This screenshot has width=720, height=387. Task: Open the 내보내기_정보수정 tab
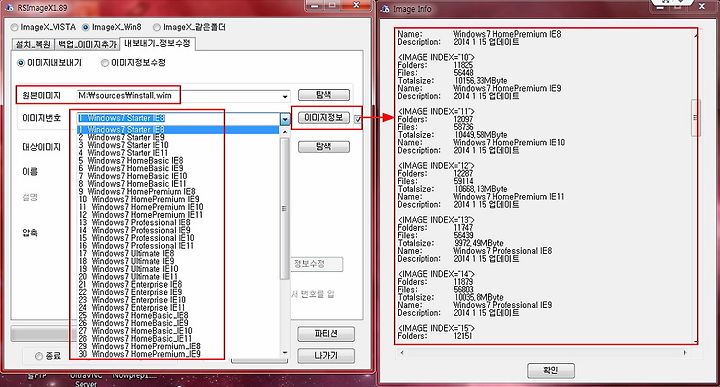tap(157, 44)
